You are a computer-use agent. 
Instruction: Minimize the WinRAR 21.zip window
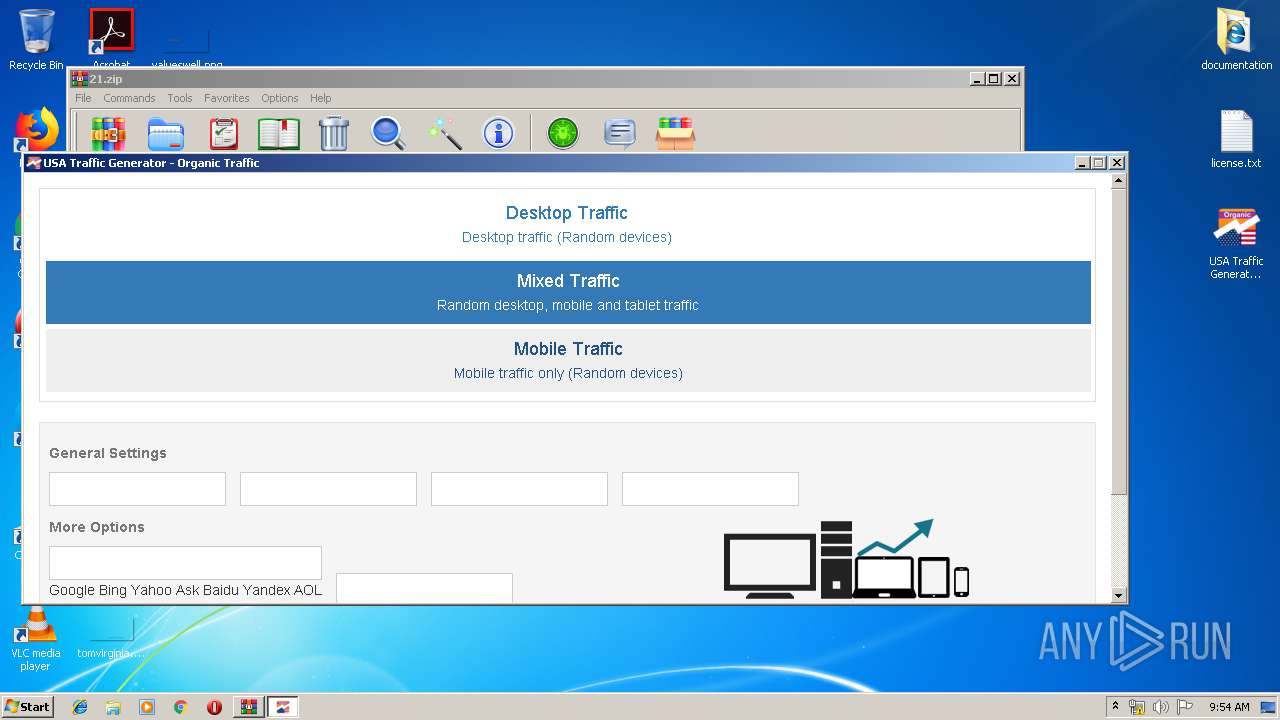(977, 79)
